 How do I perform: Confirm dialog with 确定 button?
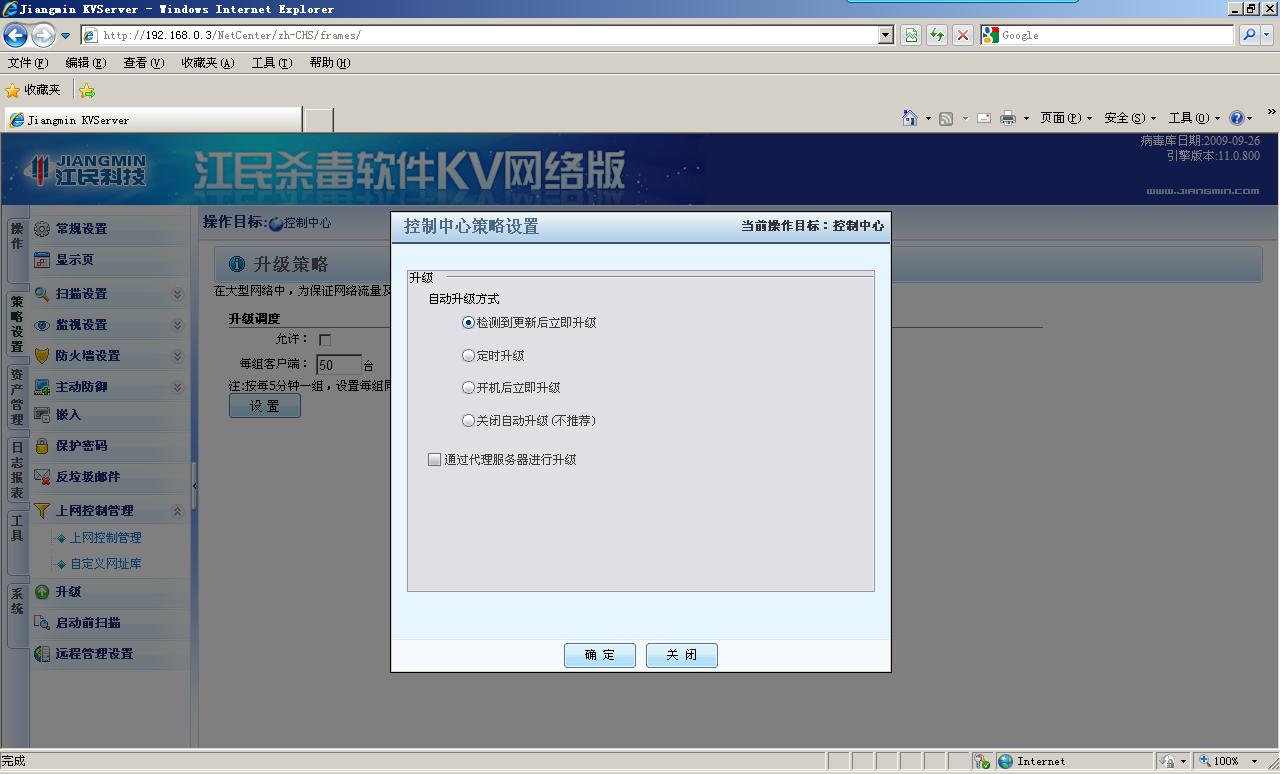click(x=600, y=655)
